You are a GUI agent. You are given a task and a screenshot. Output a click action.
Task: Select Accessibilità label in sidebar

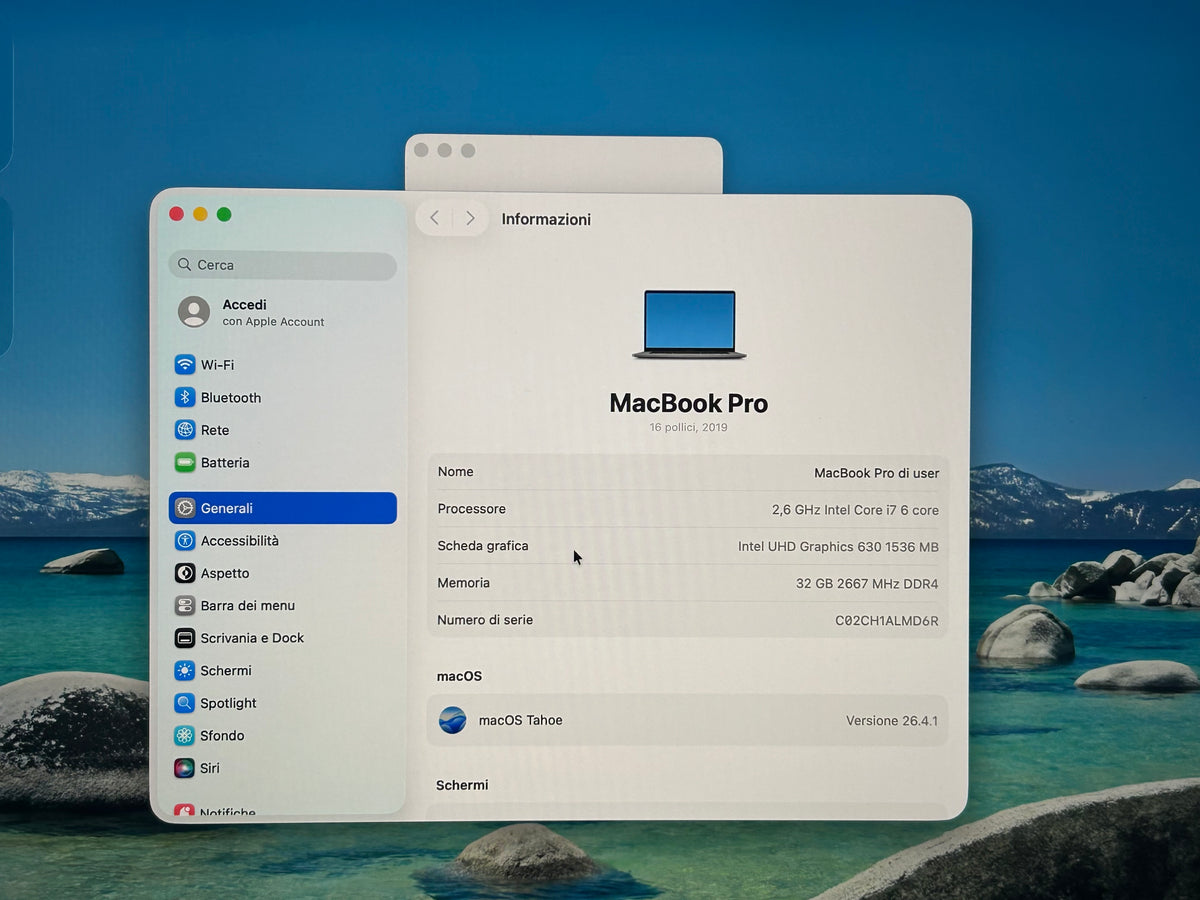click(240, 540)
